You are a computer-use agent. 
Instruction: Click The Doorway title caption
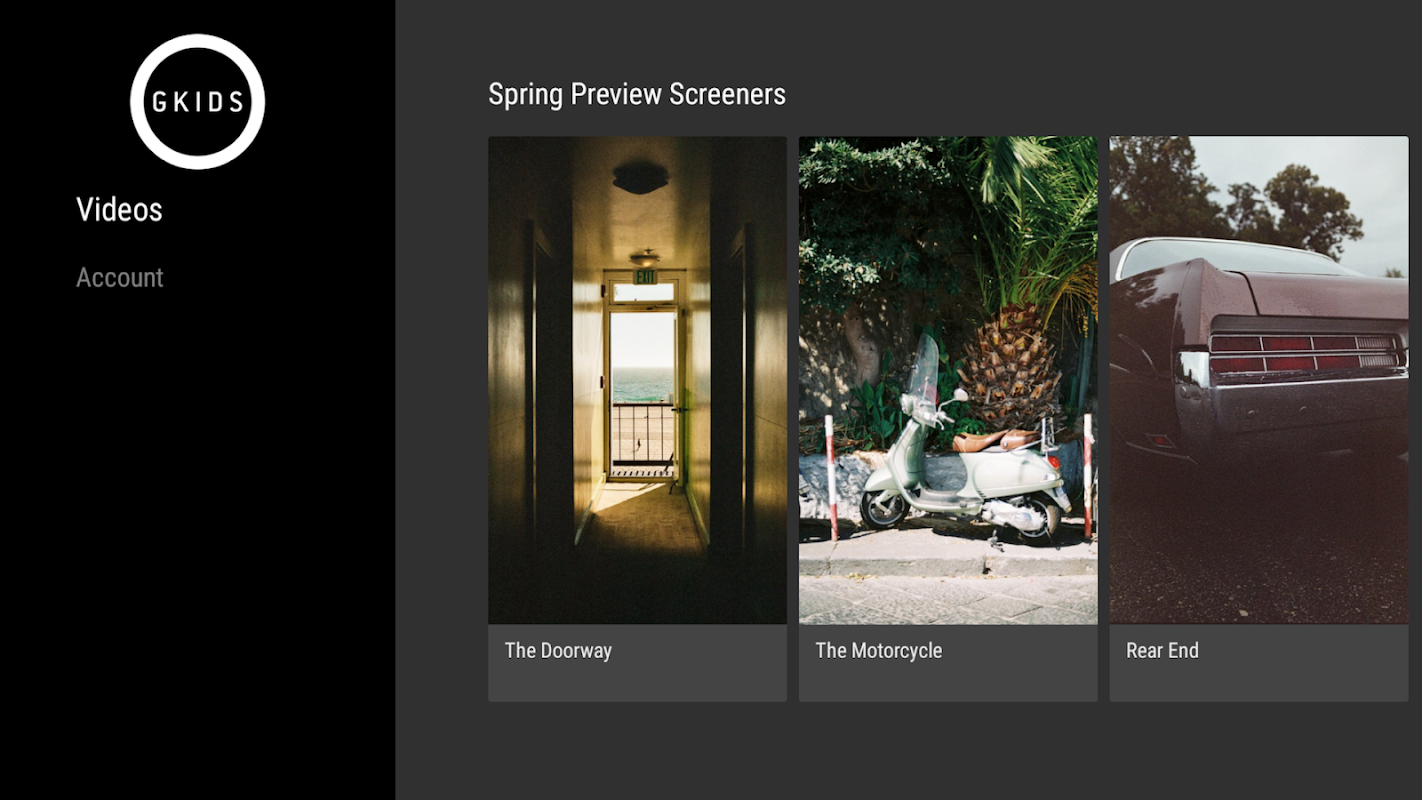pyautogui.click(x=558, y=650)
